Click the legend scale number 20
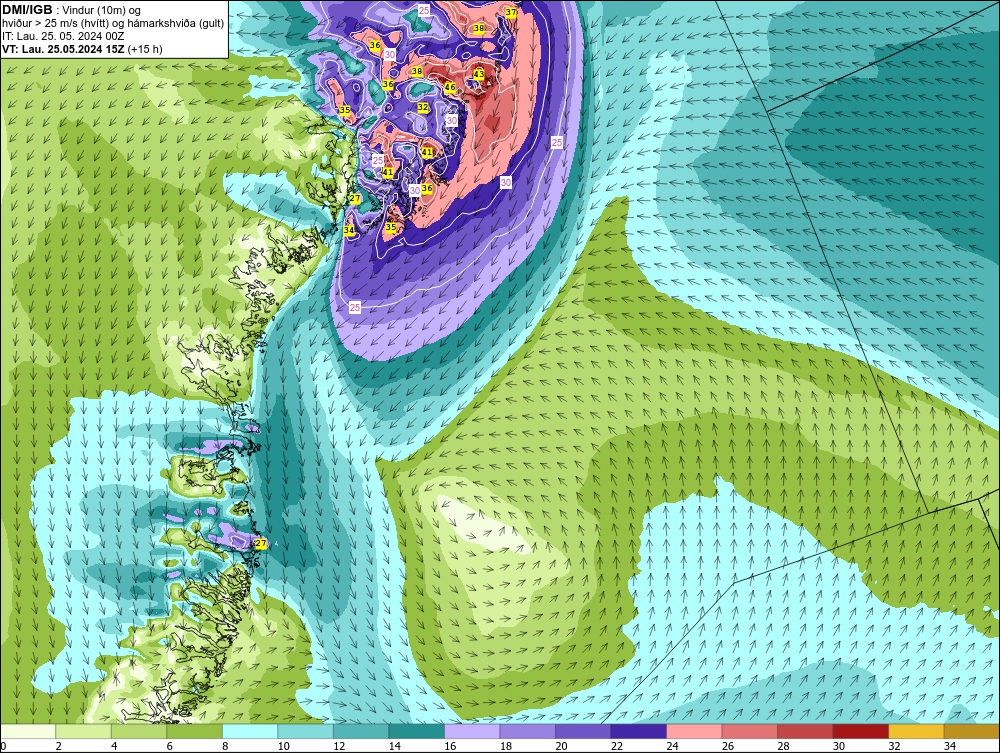This screenshot has width=1000, height=753. (561, 746)
